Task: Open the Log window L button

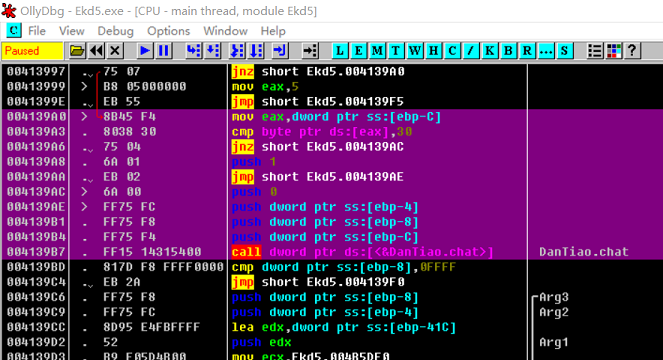Action: 340,51
